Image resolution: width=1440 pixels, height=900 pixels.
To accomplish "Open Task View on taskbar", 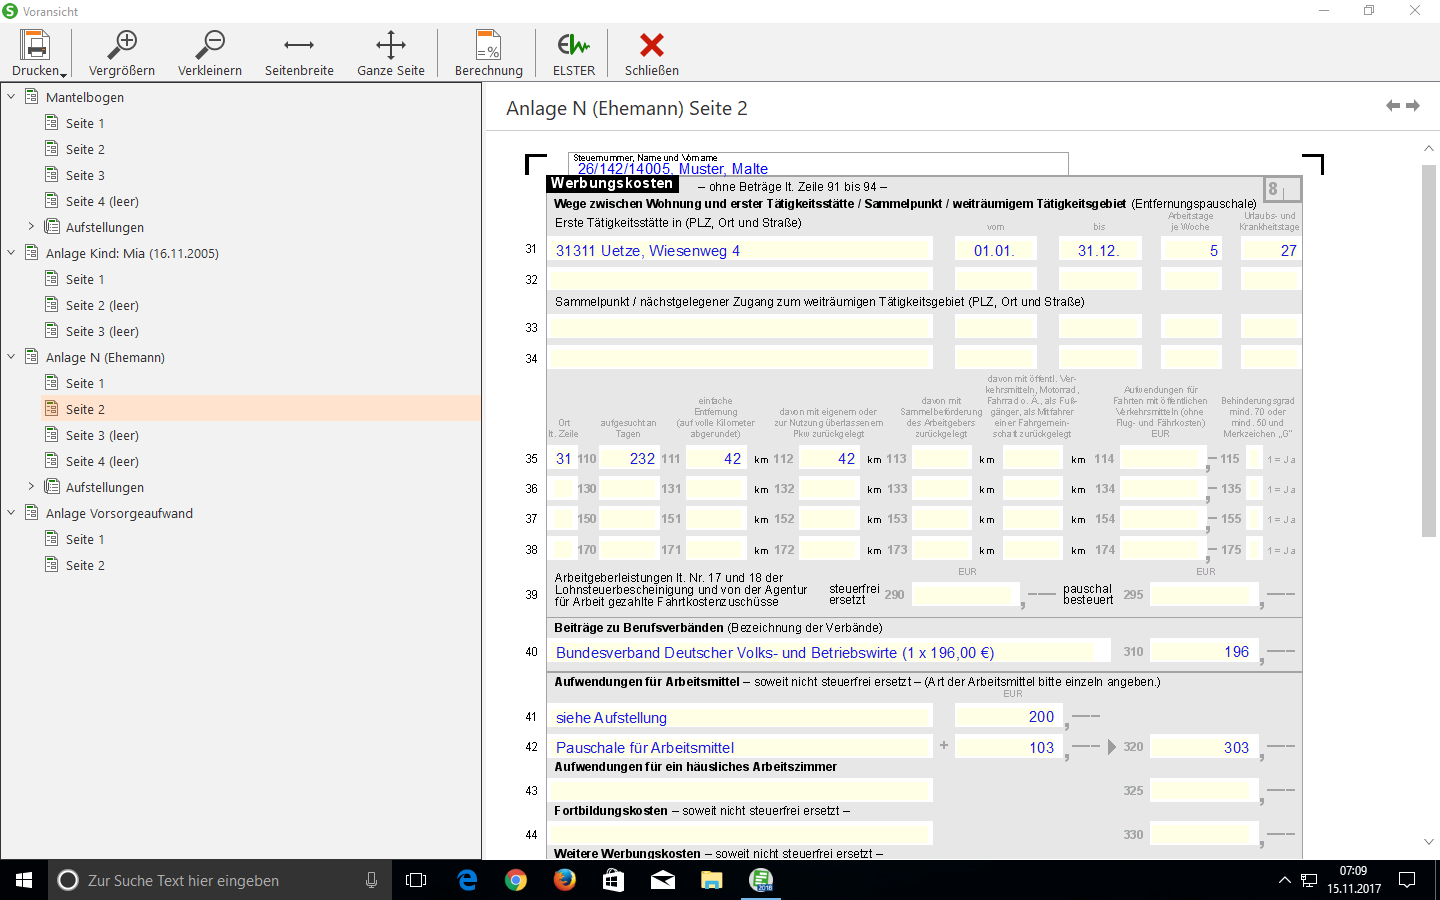I will 416,880.
